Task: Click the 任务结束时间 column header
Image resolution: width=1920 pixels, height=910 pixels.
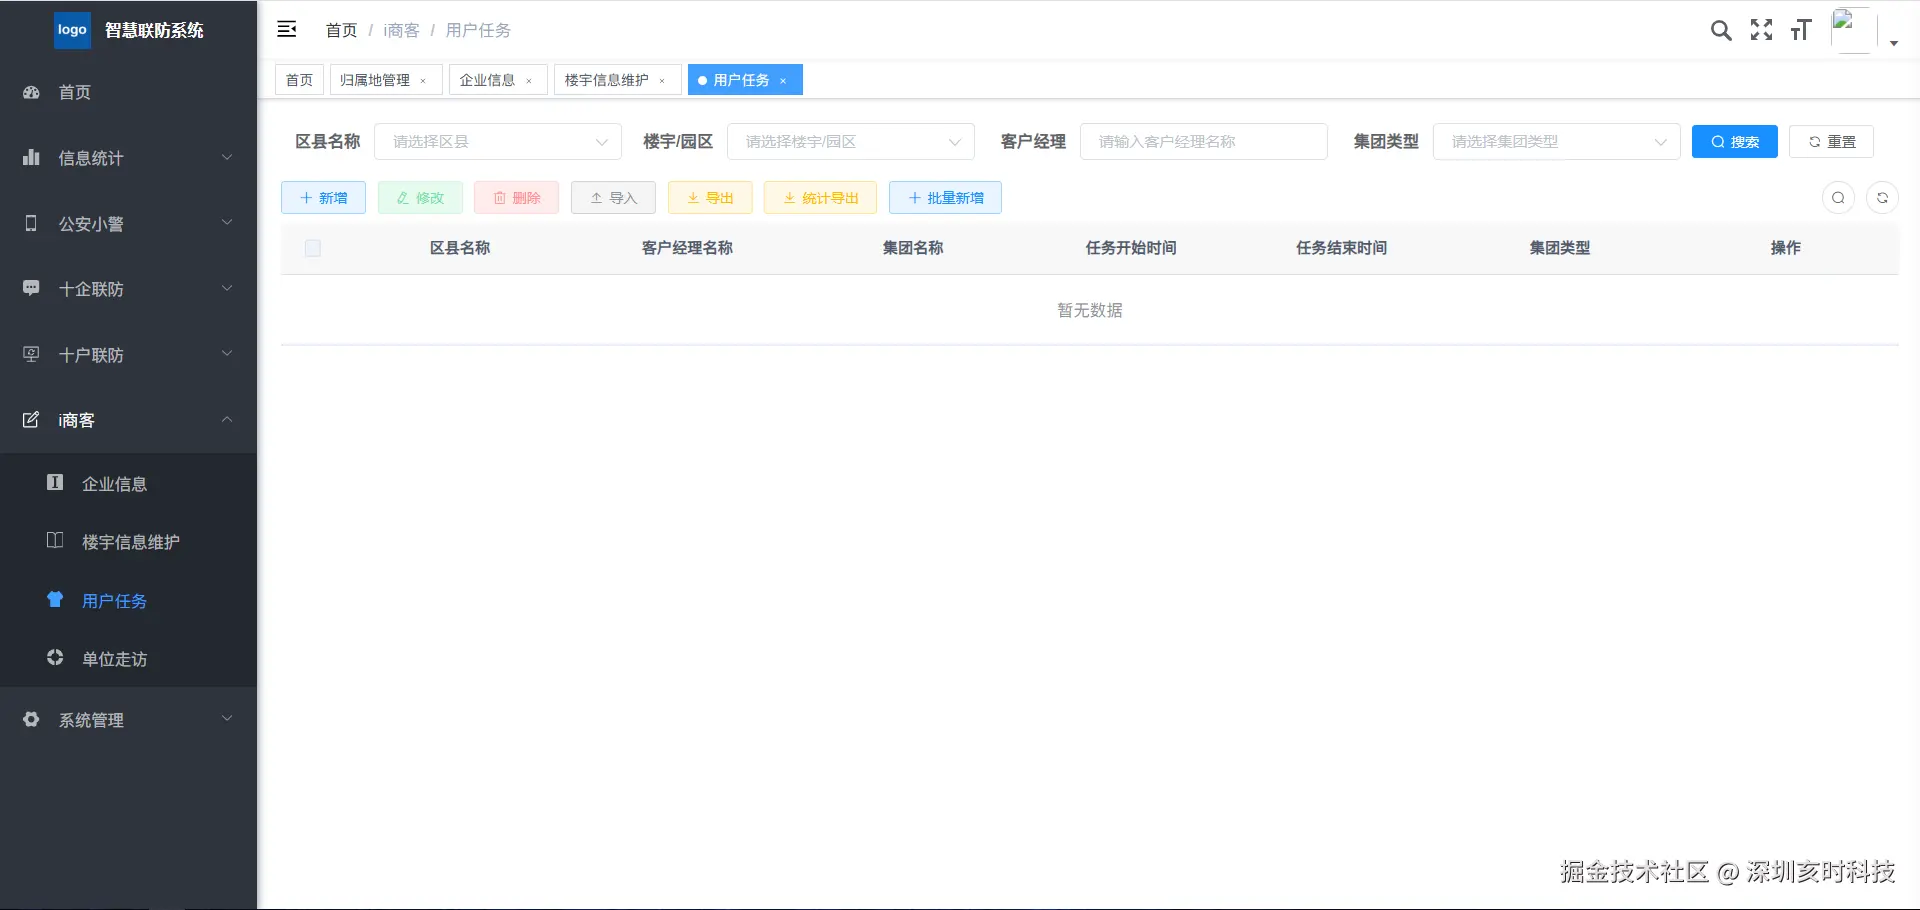Action: (x=1341, y=248)
